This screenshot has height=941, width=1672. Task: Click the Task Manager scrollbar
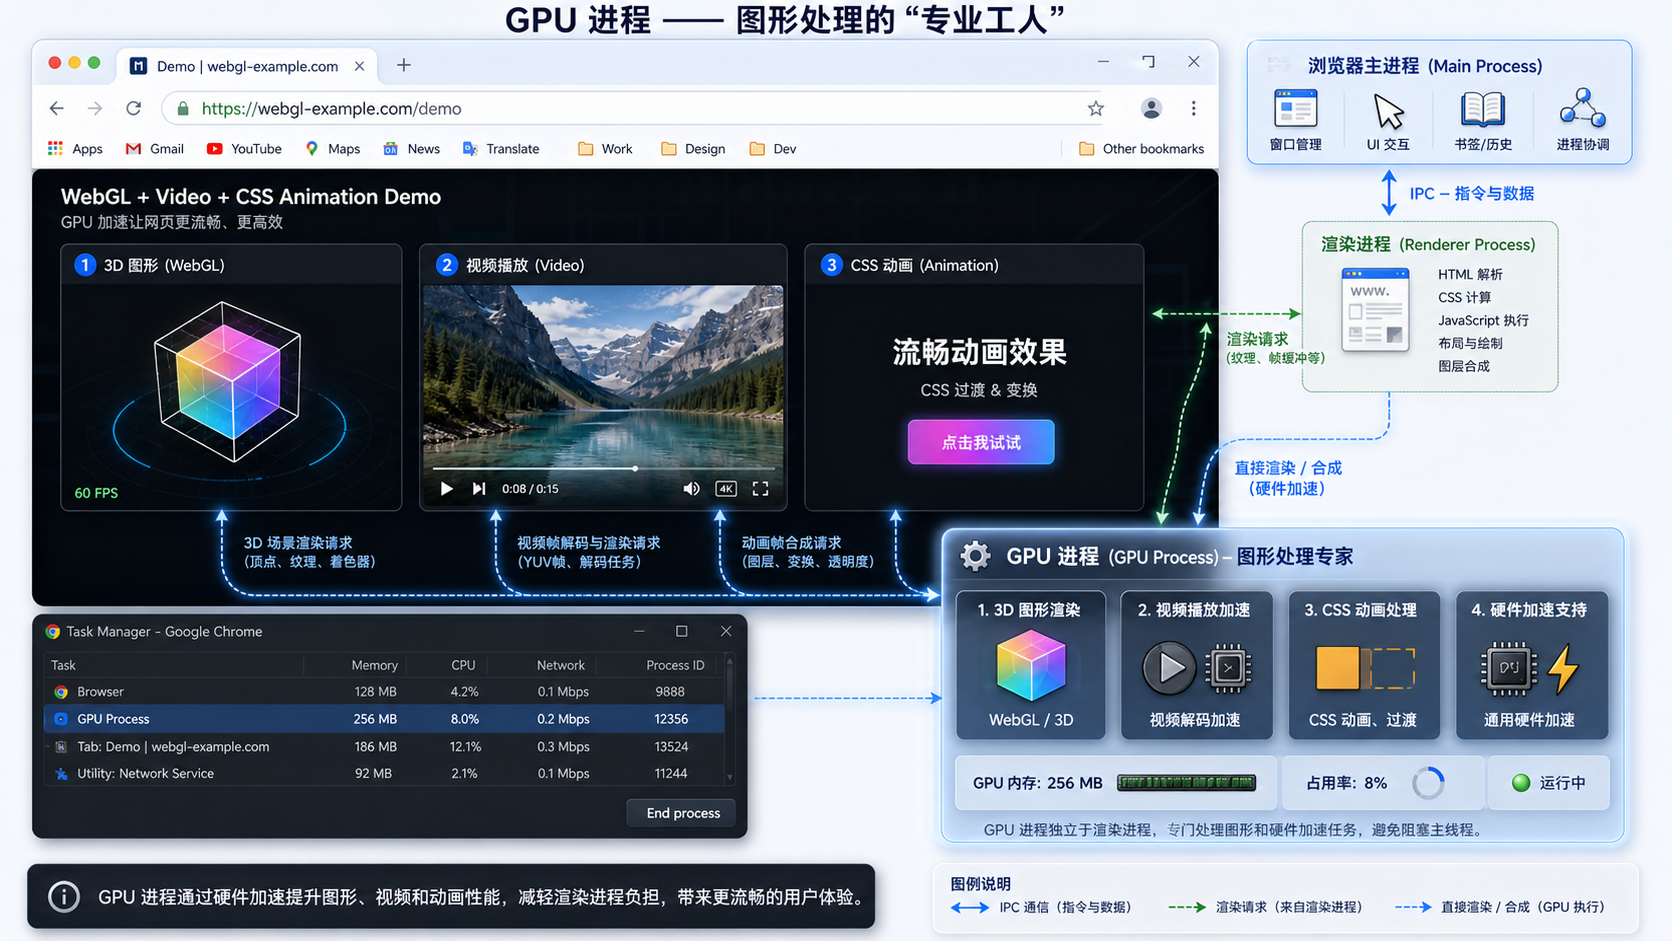pos(729,718)
